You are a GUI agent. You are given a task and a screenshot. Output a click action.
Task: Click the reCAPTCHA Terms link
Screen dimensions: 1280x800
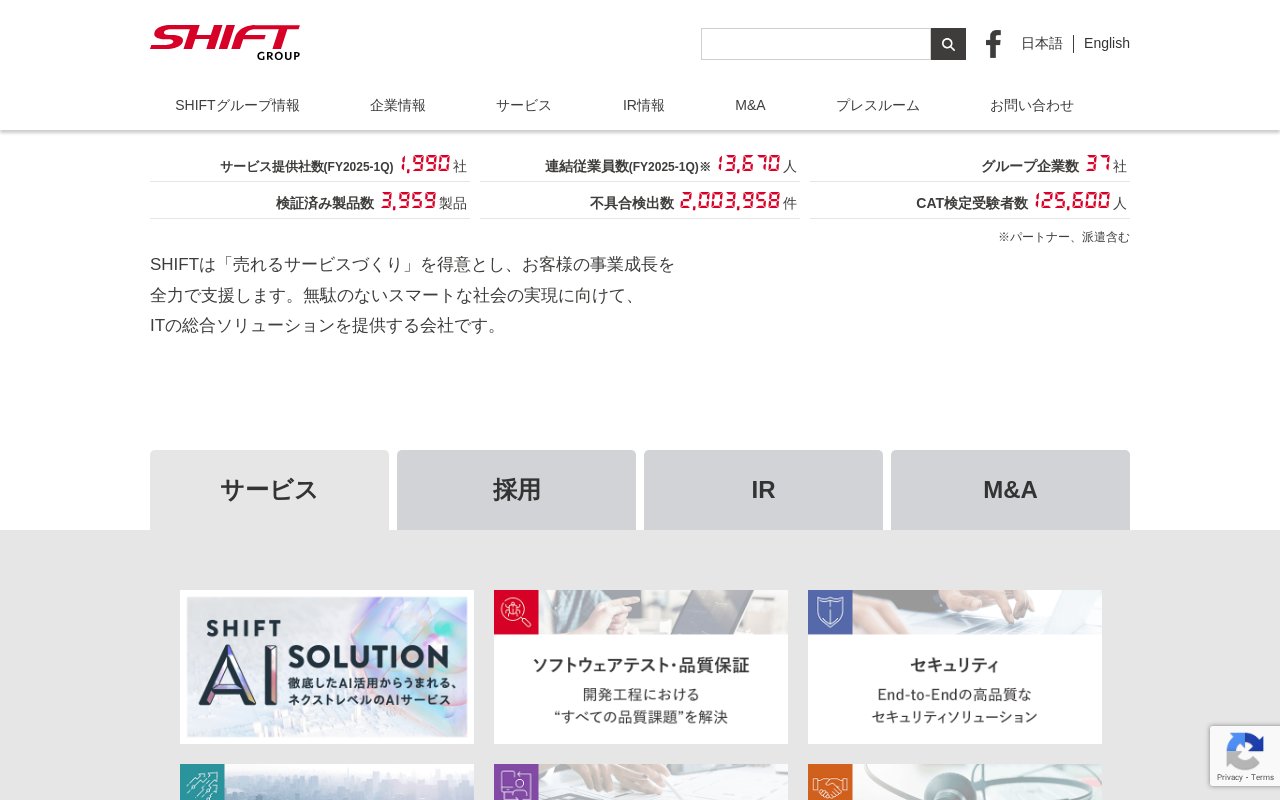click(1263, 777)
